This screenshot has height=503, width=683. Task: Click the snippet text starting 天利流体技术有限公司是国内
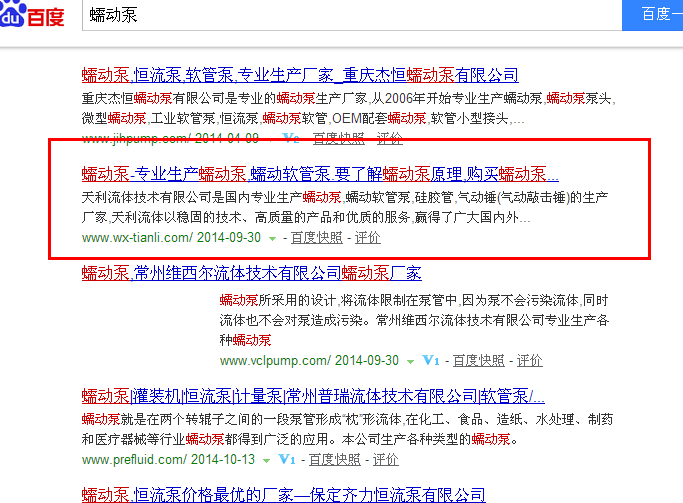pos(345,207)
